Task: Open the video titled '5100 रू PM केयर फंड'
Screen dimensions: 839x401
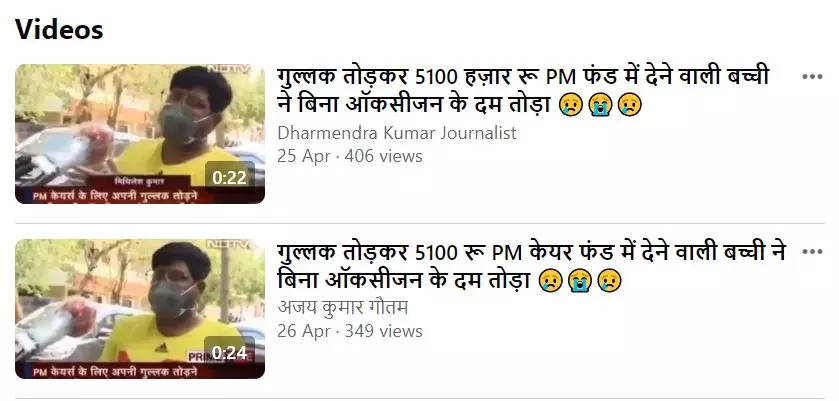Action: coord(531,266)
